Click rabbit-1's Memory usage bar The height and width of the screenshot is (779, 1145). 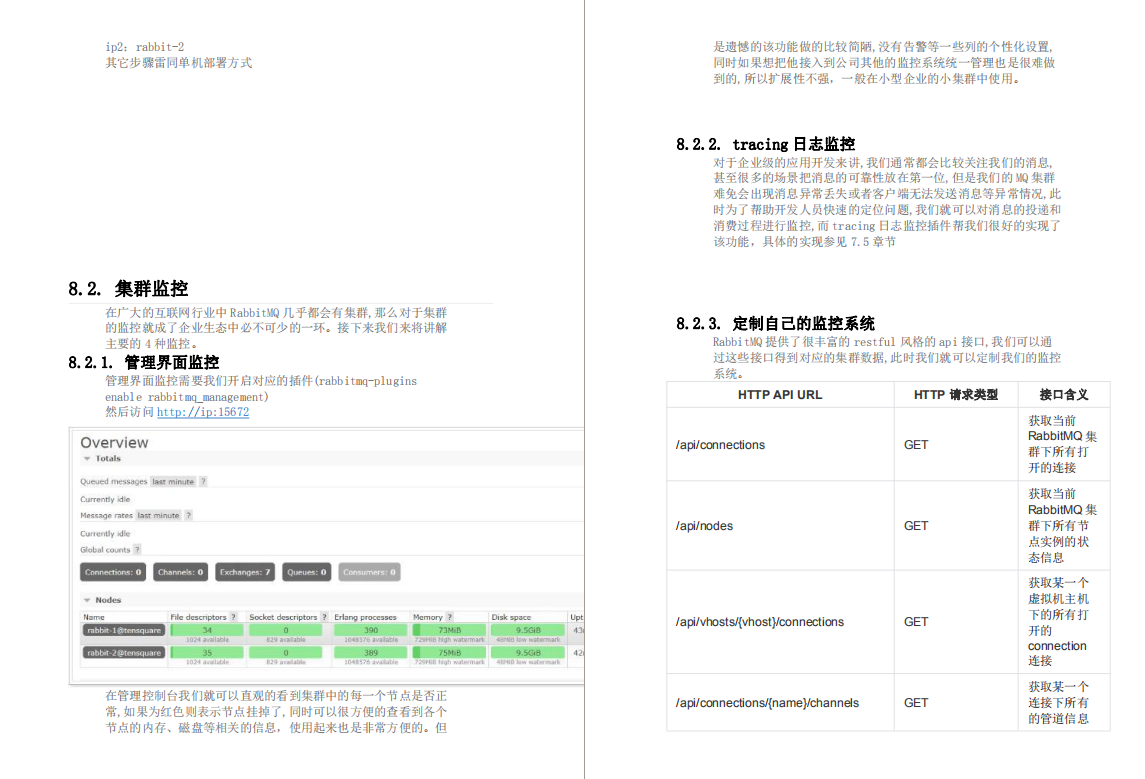tap(450, 631)
